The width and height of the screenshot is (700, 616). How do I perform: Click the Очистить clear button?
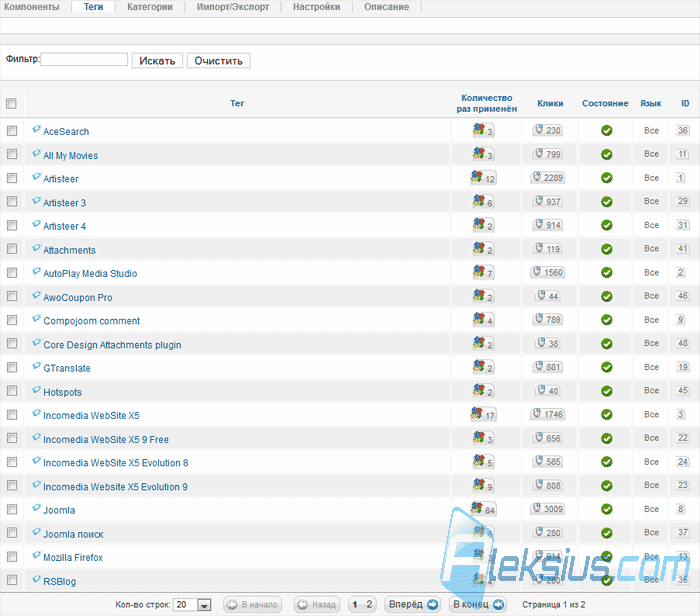(218, 61)
